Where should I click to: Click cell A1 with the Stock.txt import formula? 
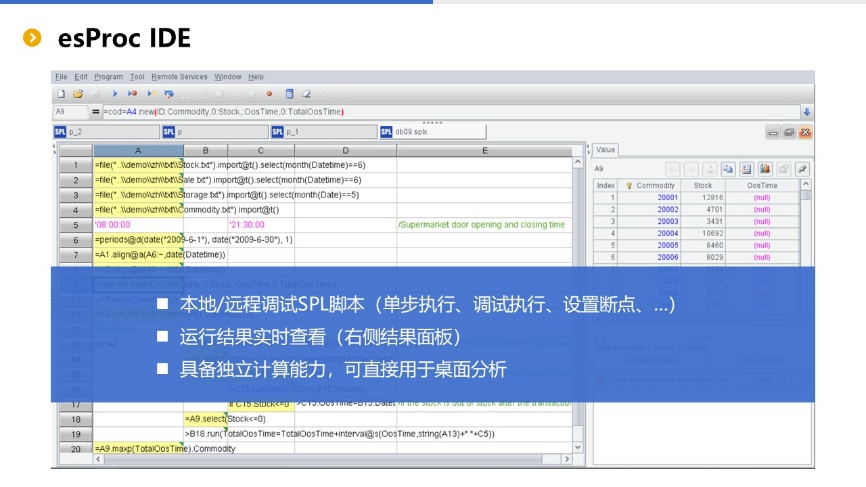[x=138, y=165]
